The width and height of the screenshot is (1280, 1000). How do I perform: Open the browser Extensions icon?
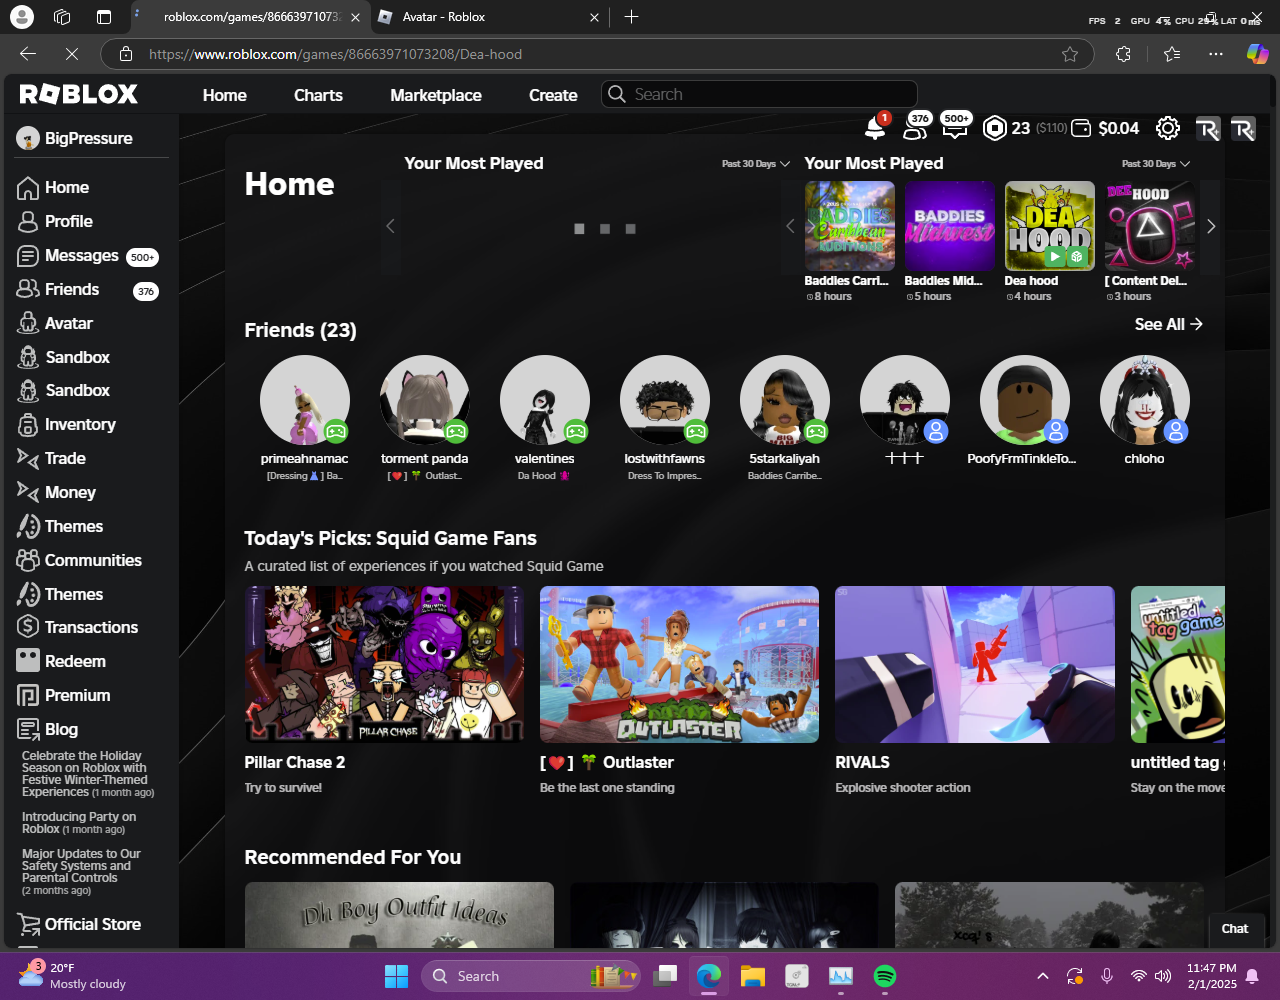click(x=1123, y=54)
